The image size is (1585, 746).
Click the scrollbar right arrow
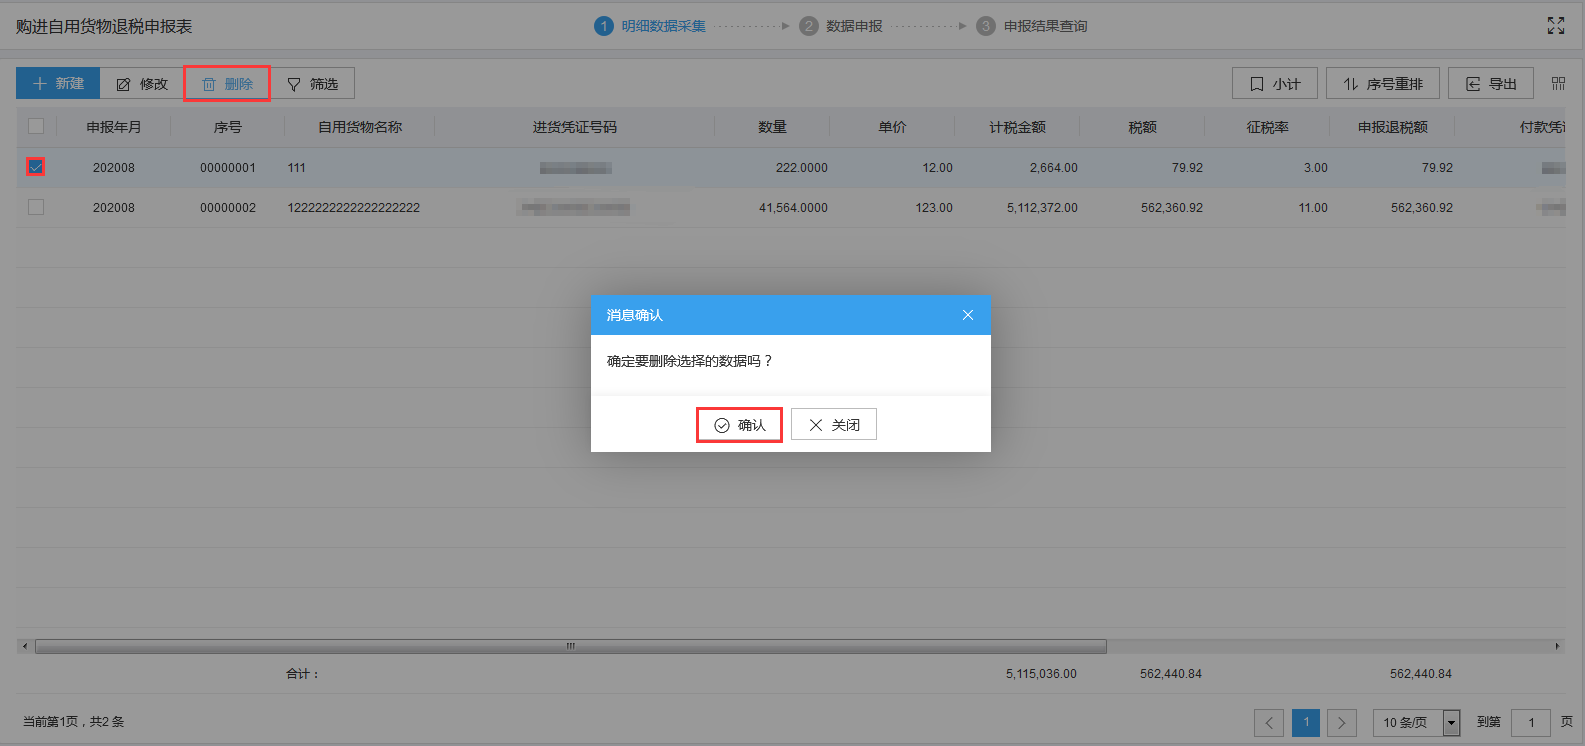point(1557,646)
